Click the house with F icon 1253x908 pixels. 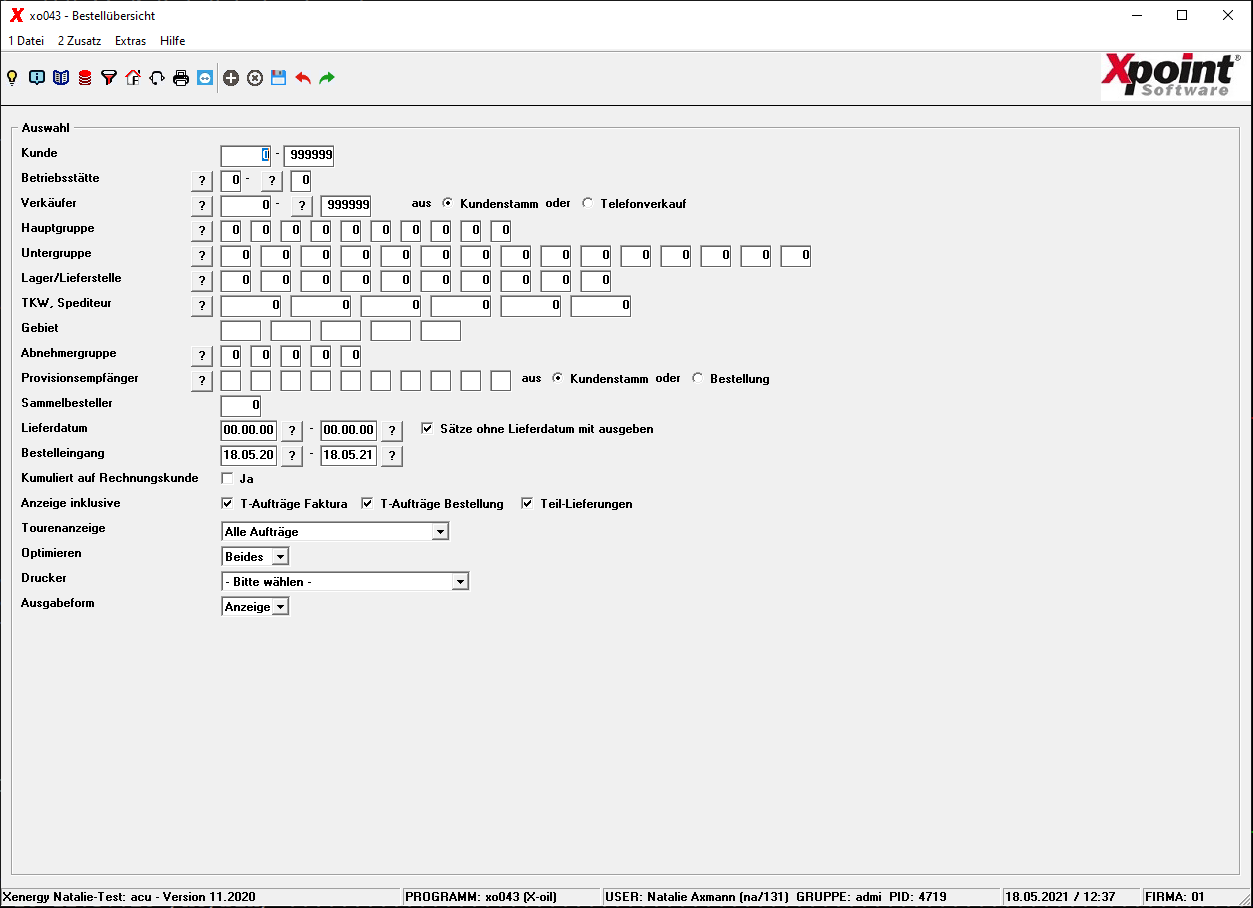[133, 78]
